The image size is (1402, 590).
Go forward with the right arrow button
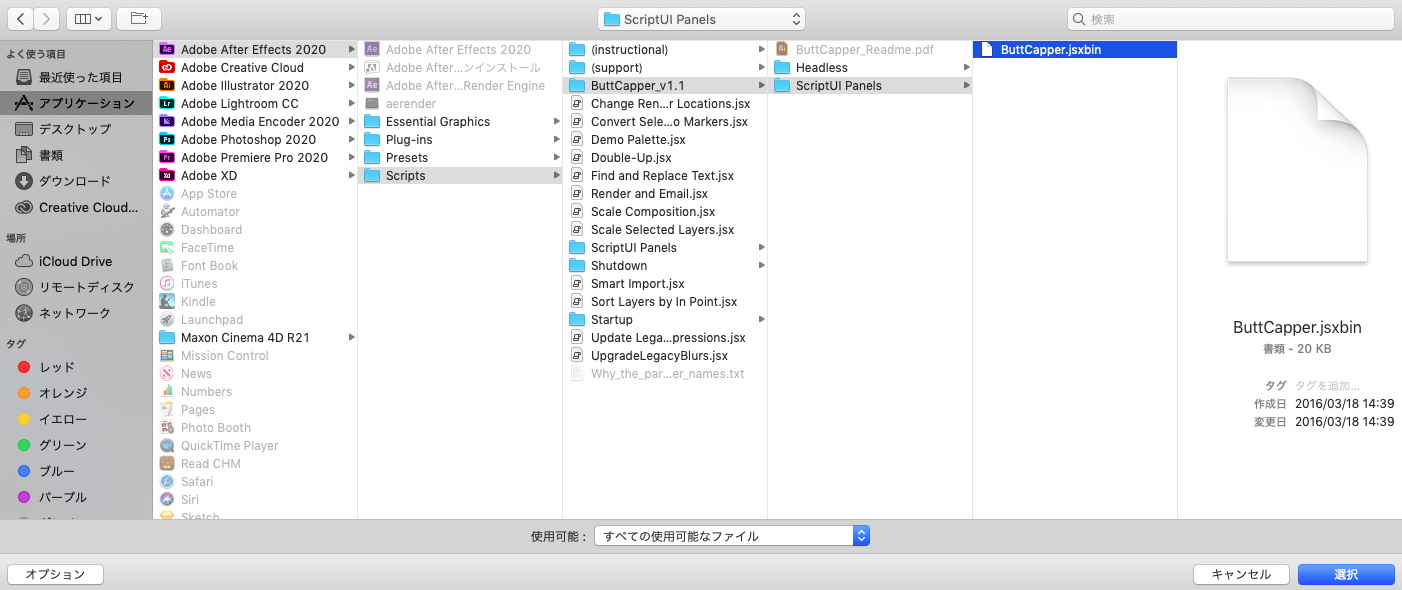click(x=47, y=19)
